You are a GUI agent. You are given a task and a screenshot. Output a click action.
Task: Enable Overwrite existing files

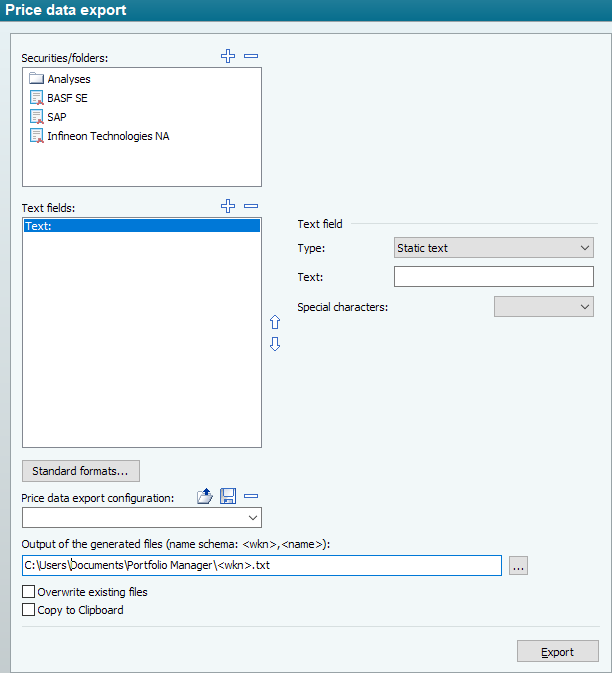pos(29,592)
